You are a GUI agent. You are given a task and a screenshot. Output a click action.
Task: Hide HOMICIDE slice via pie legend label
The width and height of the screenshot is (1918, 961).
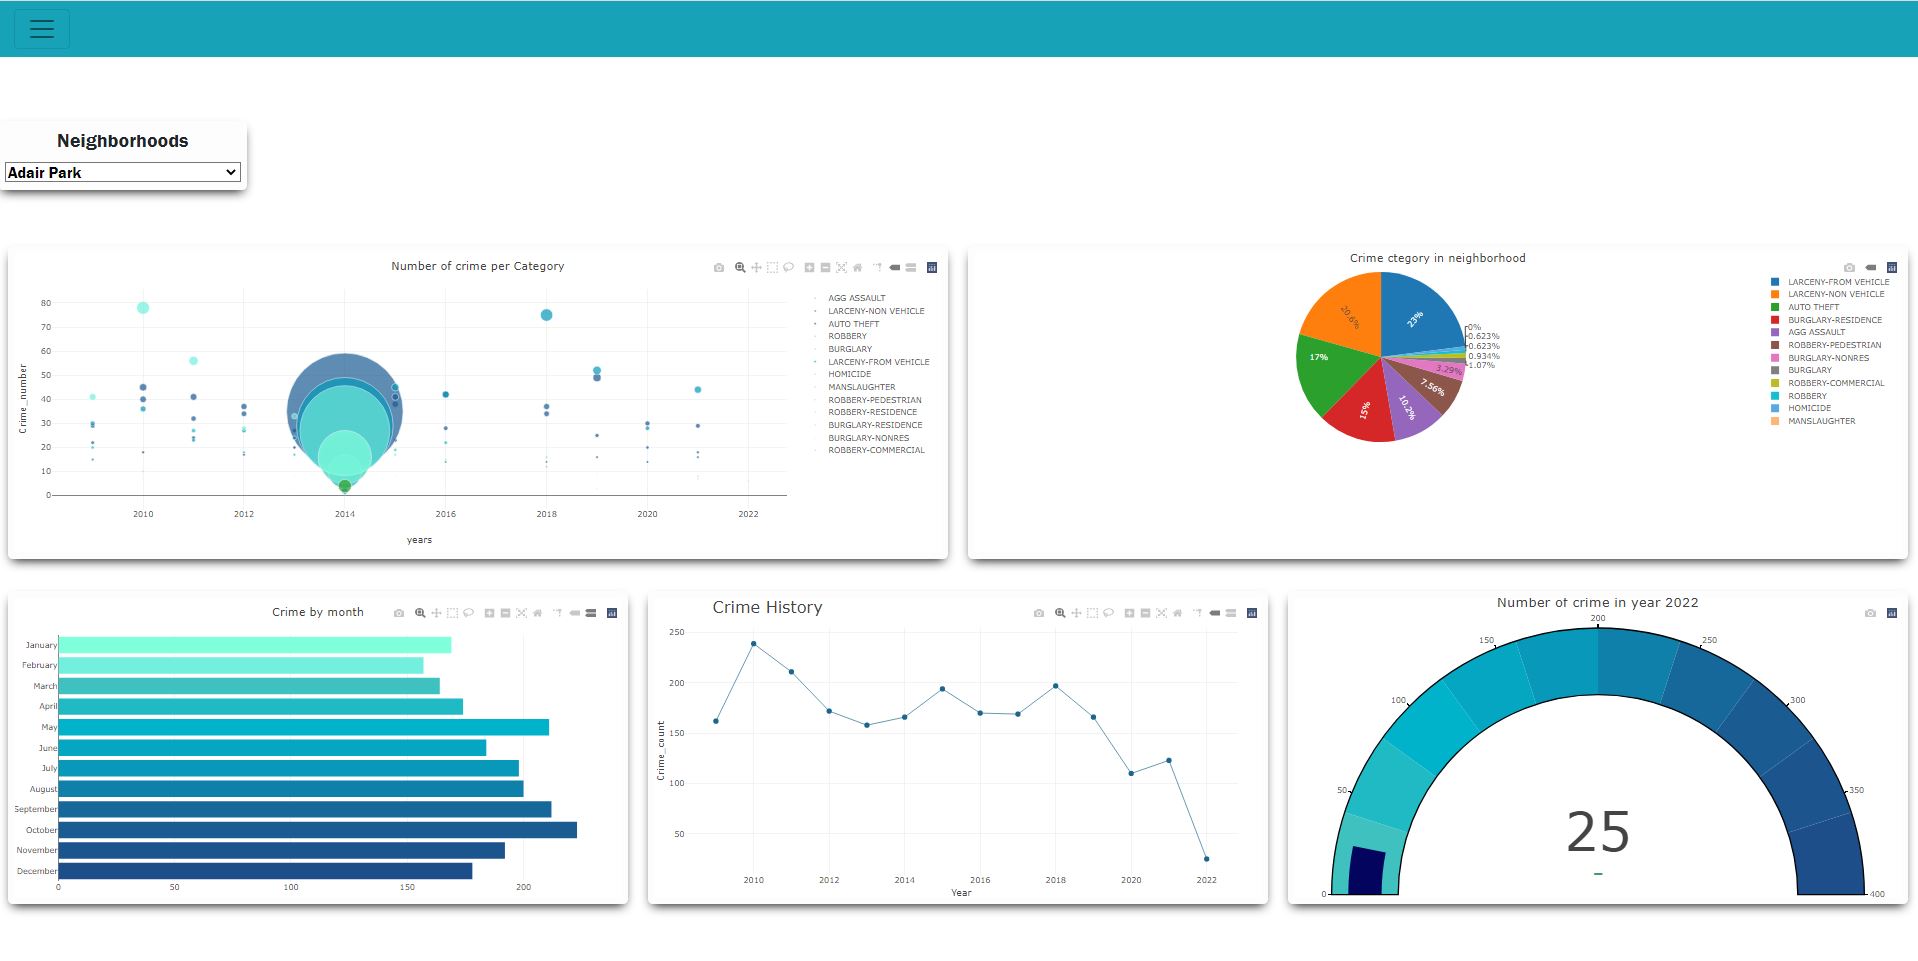pyautogui.click(x=1809, y=408)
